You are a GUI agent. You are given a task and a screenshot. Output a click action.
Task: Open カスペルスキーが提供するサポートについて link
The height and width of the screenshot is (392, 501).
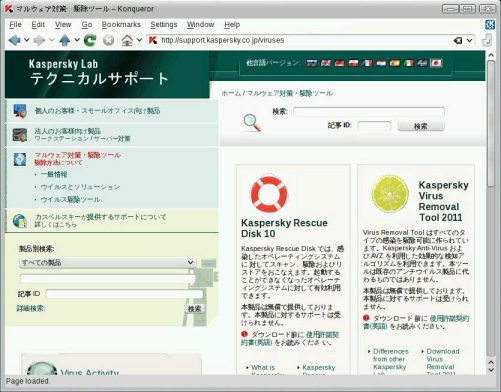pos(100,217)
